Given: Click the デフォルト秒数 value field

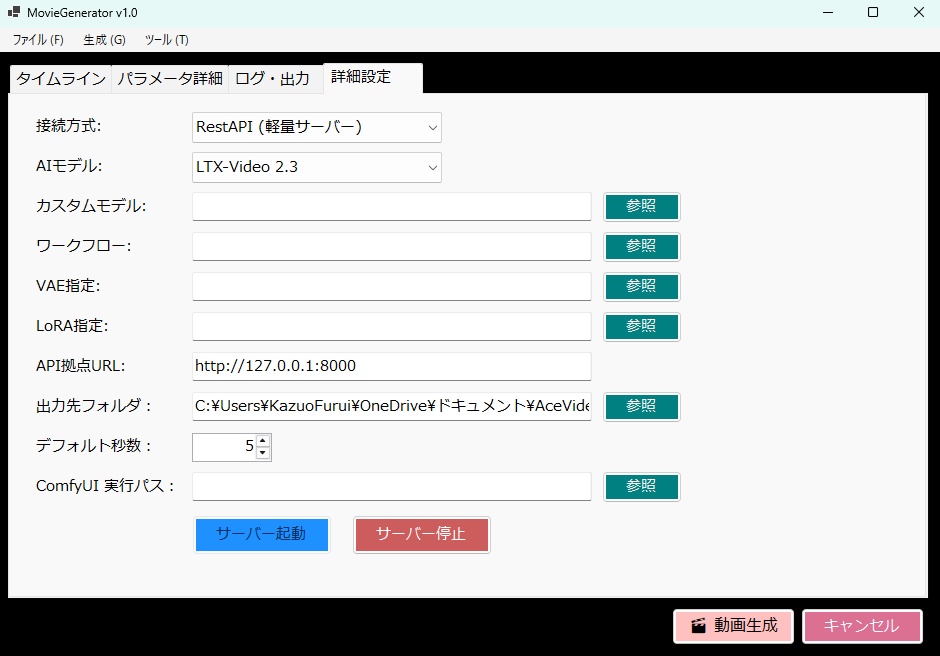Looking at the screenshot, I should point(224,447).
